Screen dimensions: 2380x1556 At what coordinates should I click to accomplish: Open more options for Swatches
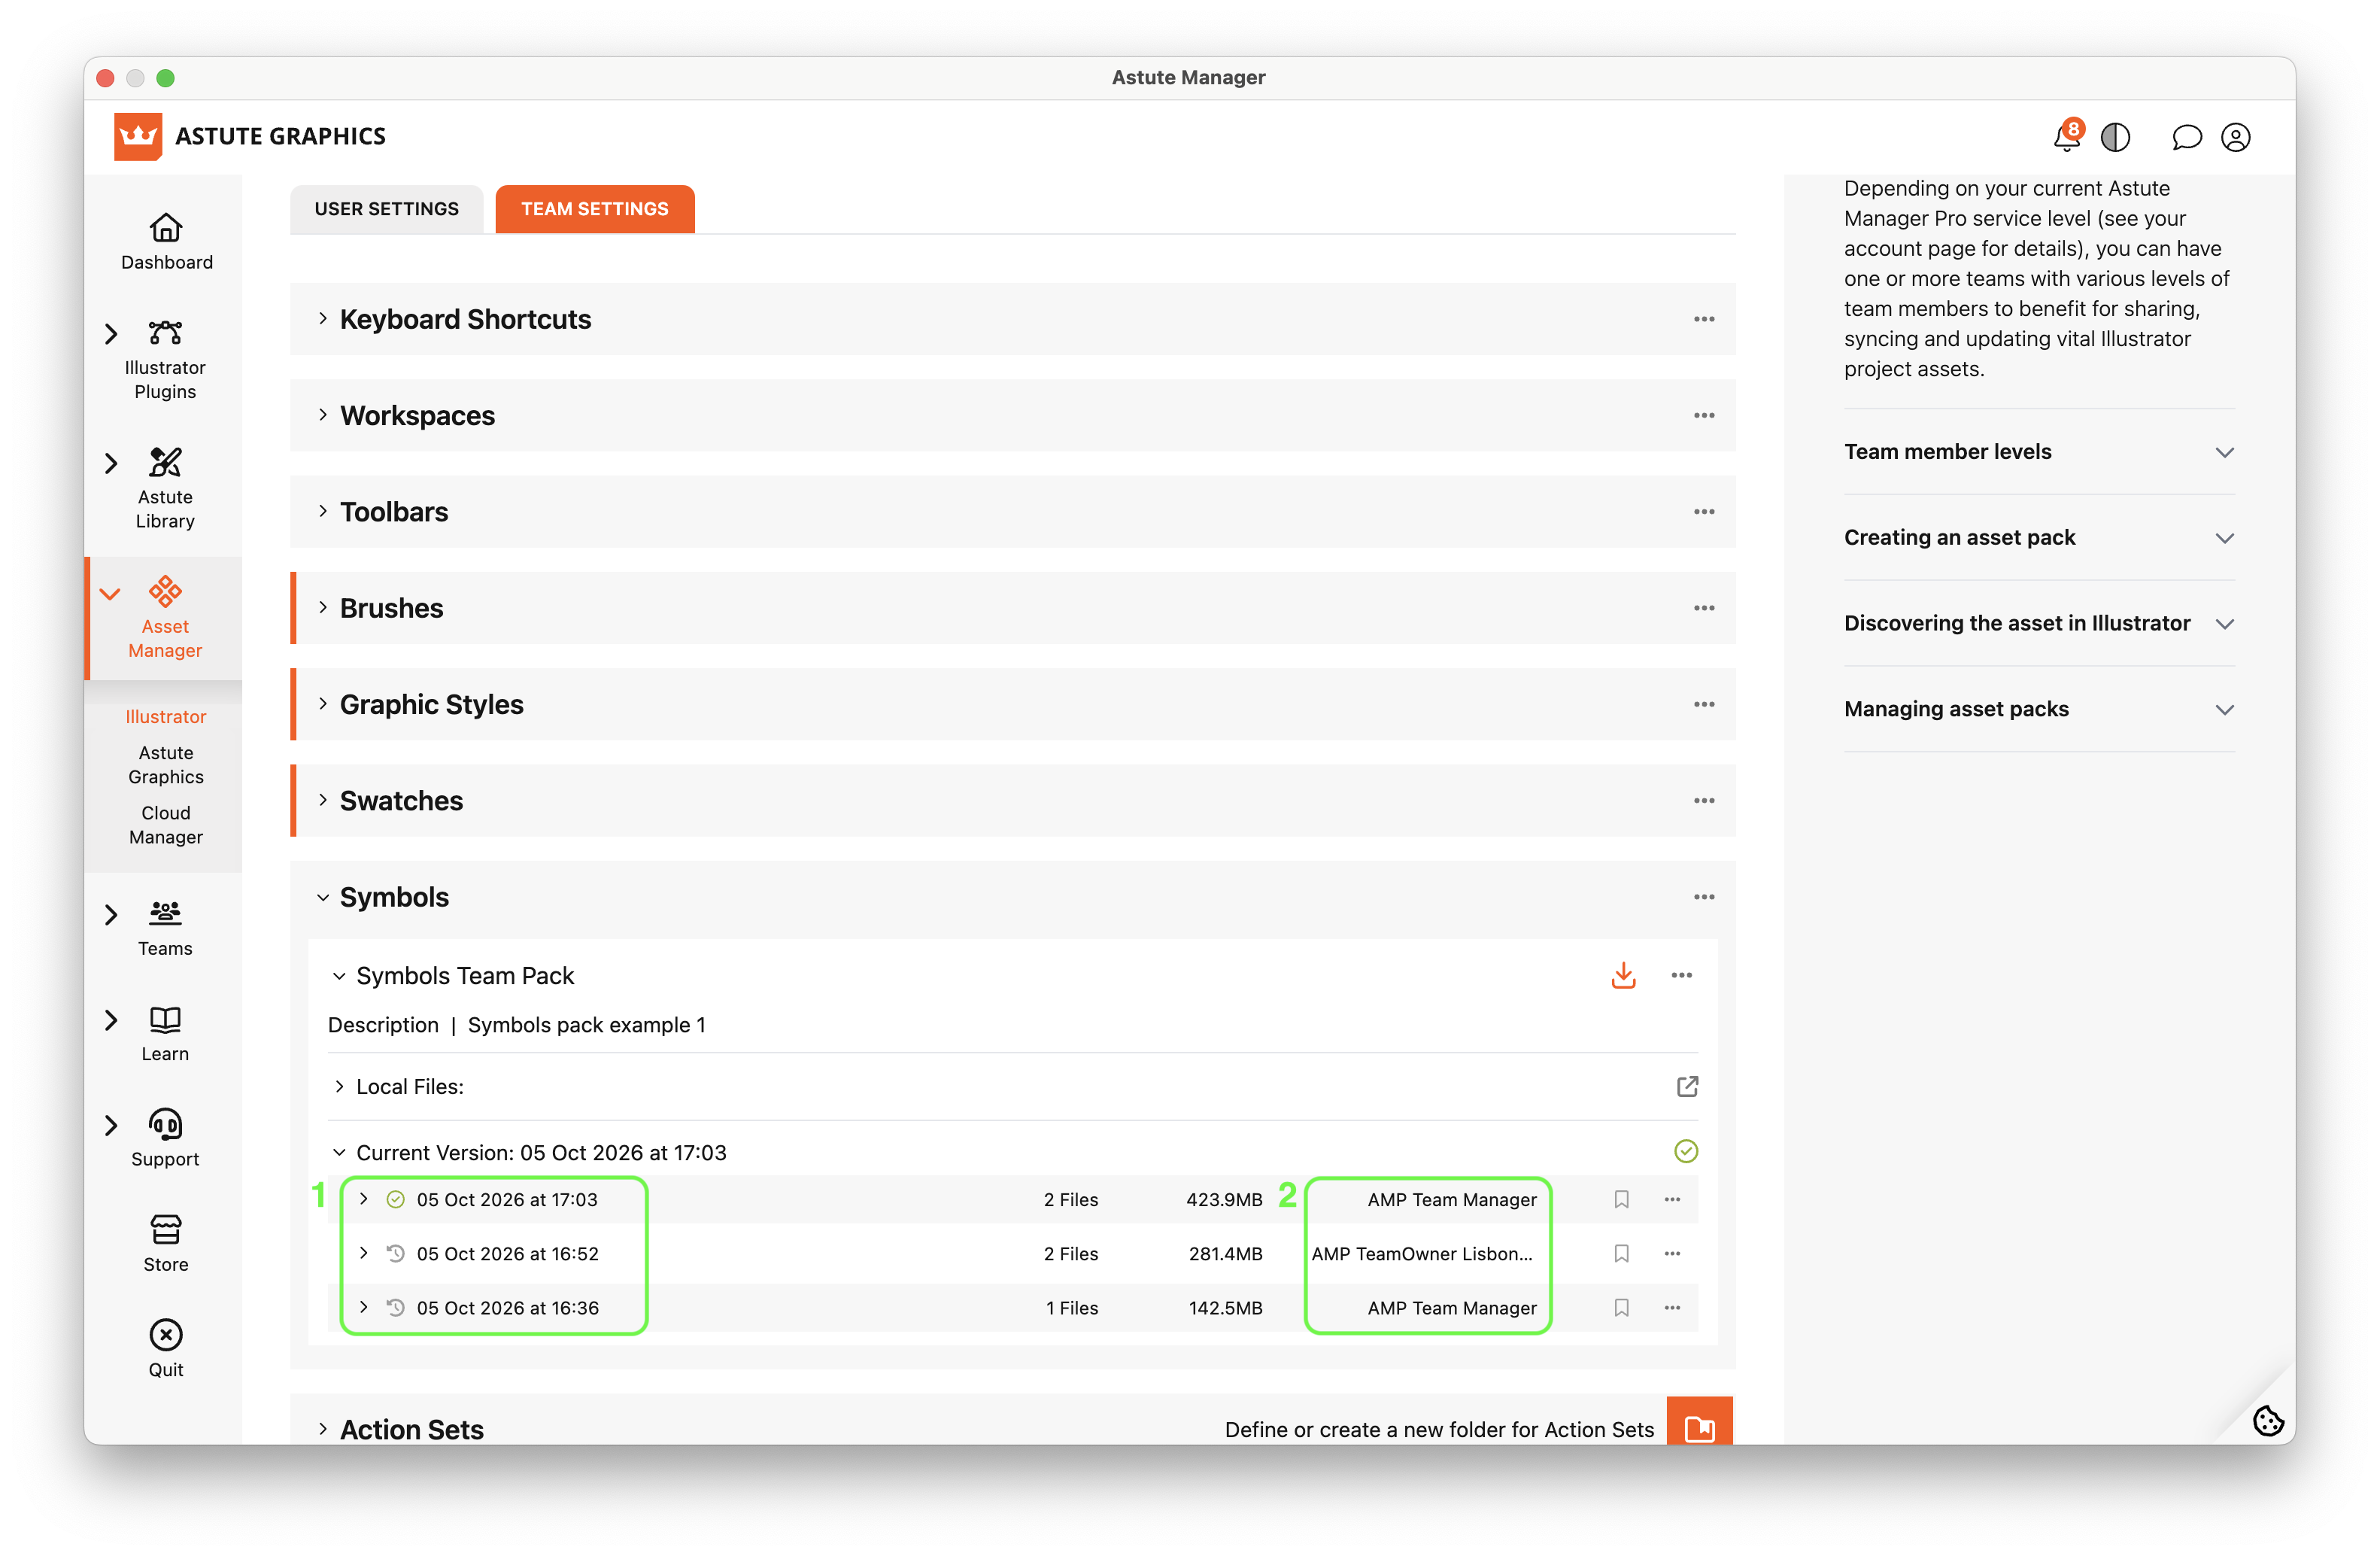[x=1704, y=801]
